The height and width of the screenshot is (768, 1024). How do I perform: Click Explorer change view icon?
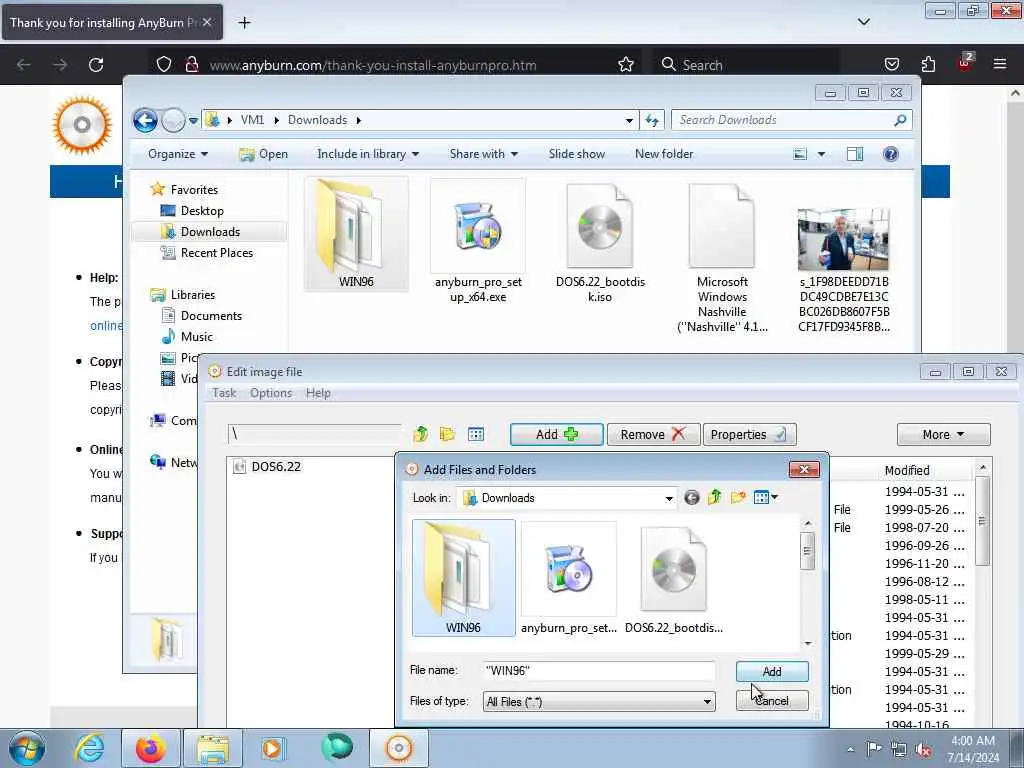[800, 154]
